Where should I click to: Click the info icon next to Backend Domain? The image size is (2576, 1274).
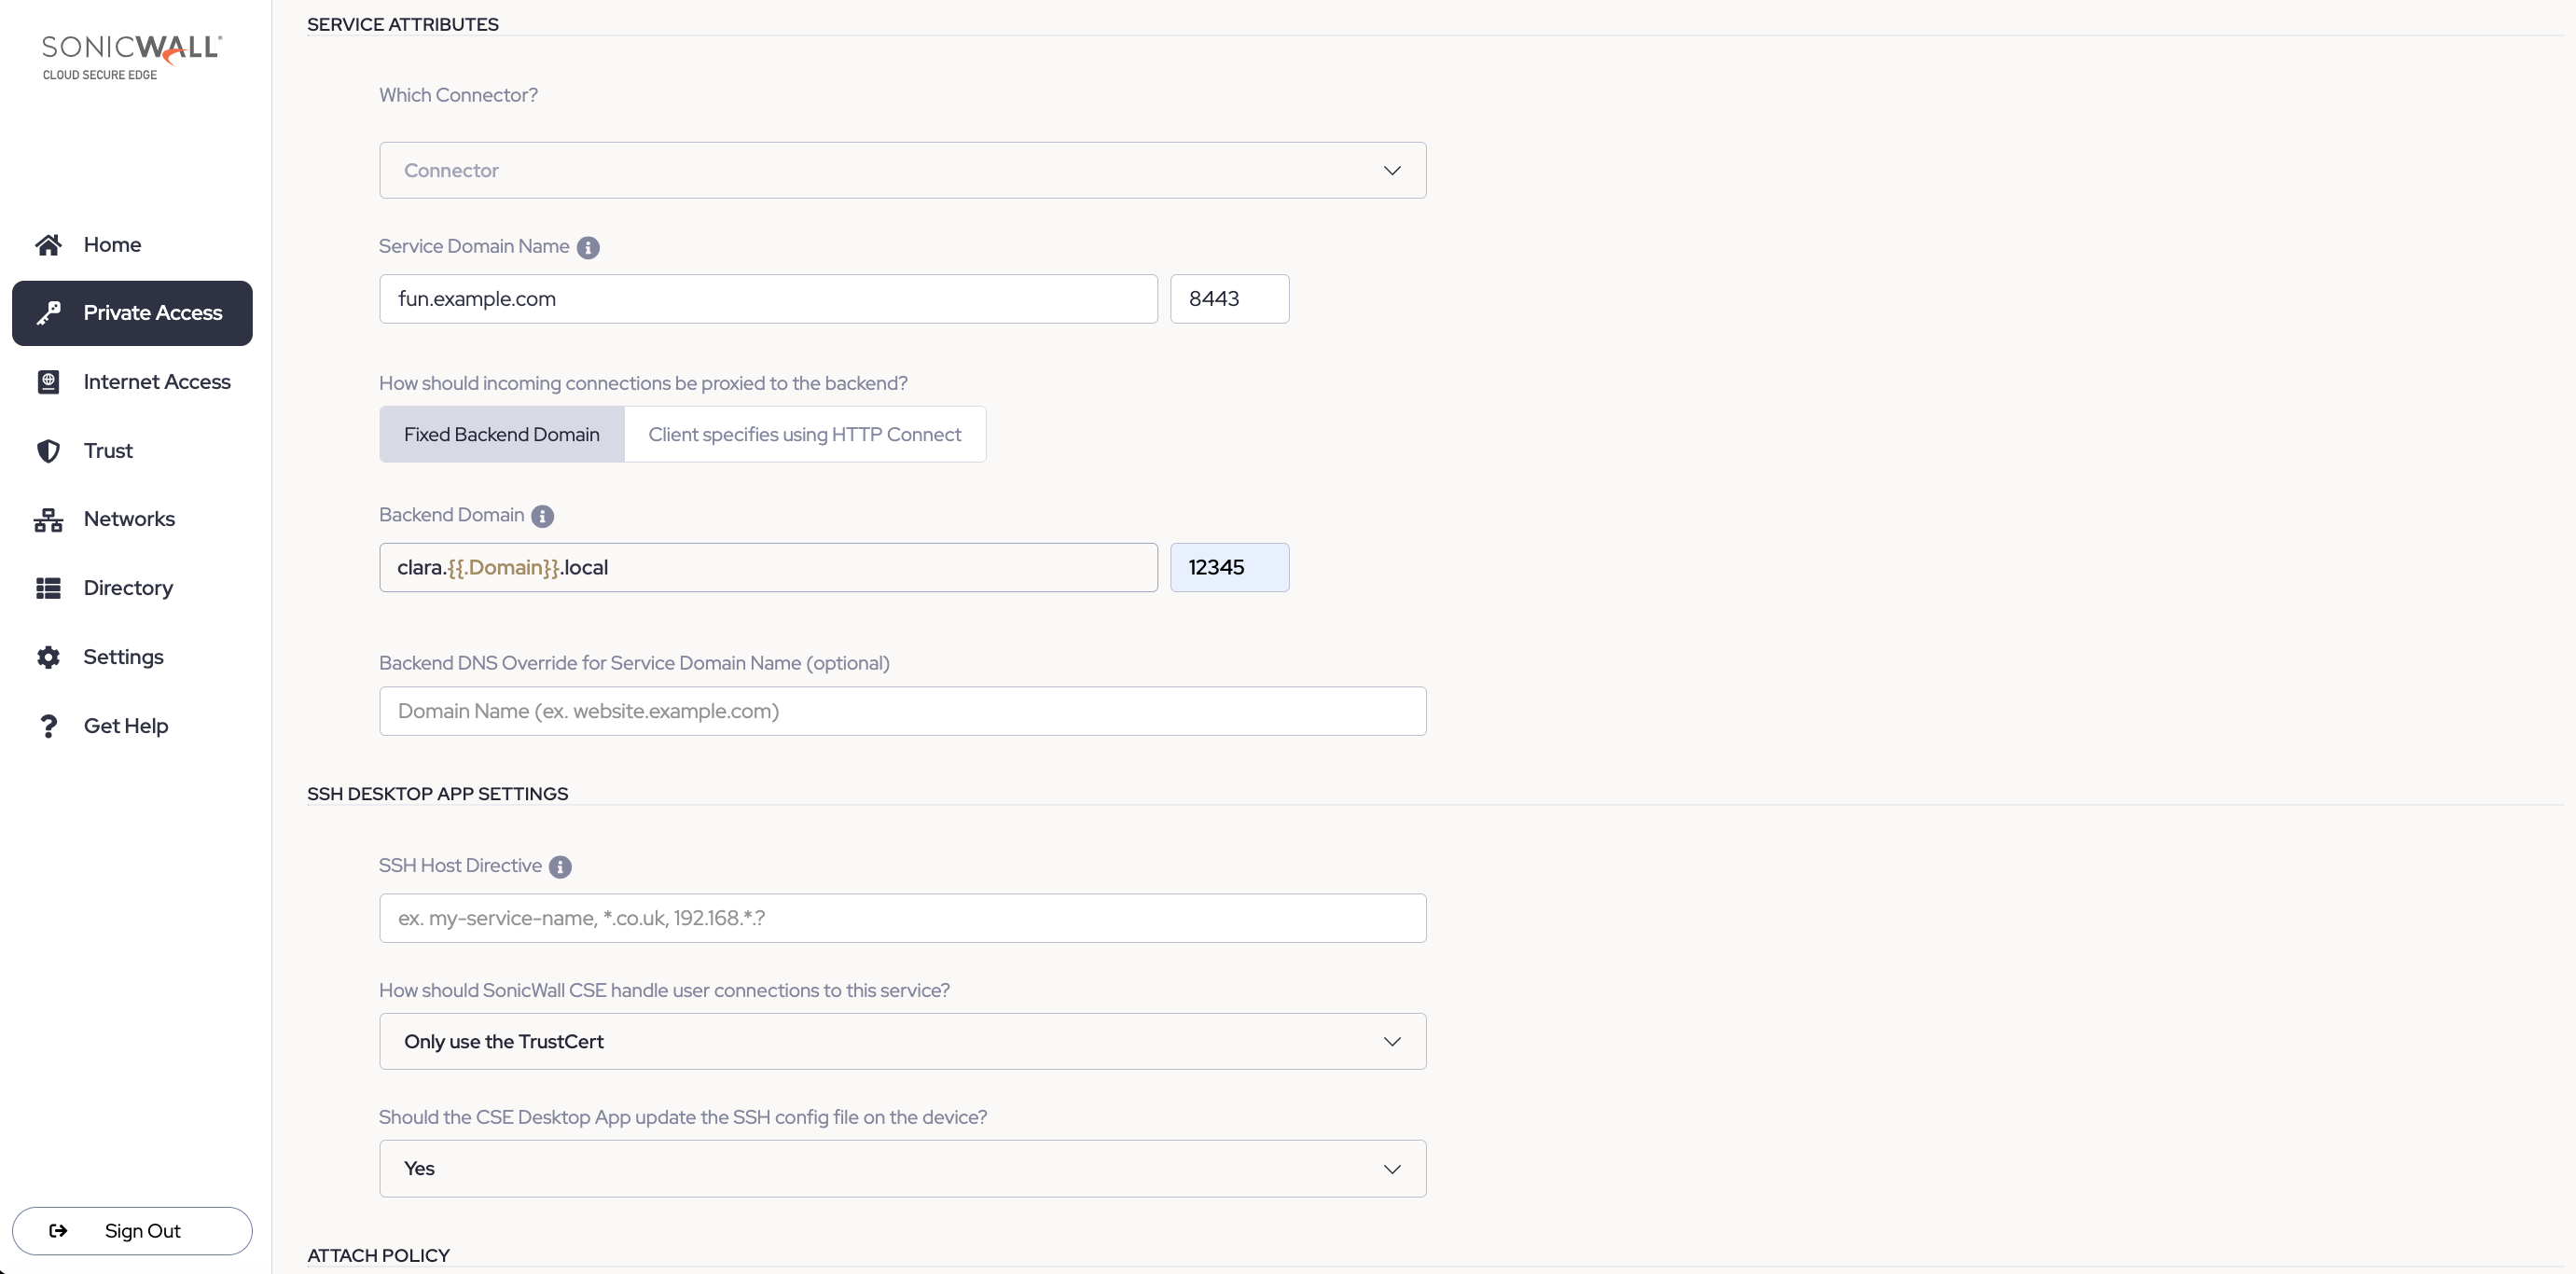[x=542, y=516]
